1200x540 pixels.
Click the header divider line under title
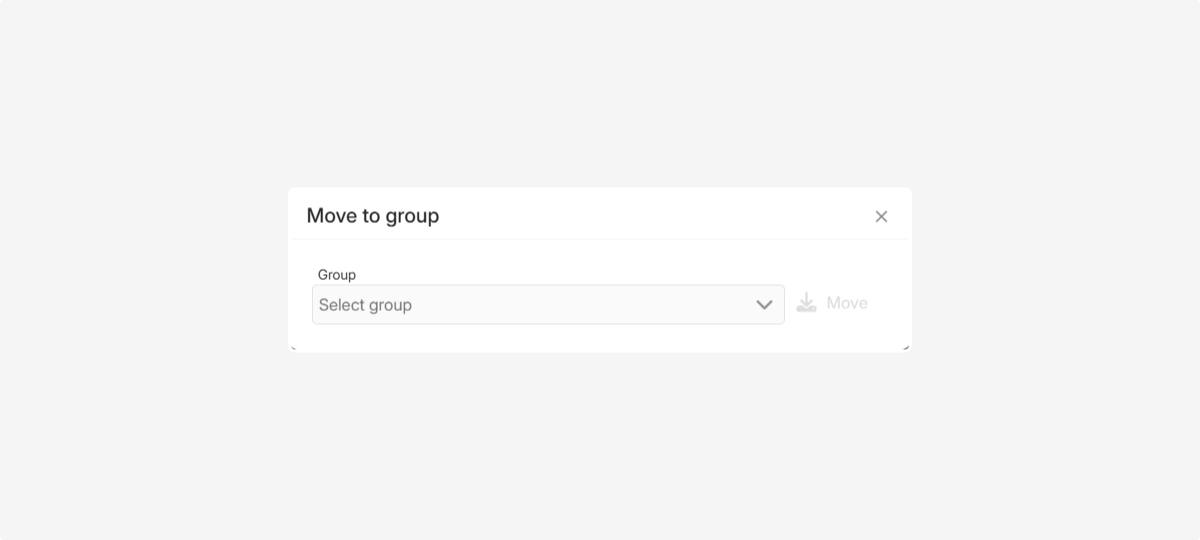coord(600,239)
